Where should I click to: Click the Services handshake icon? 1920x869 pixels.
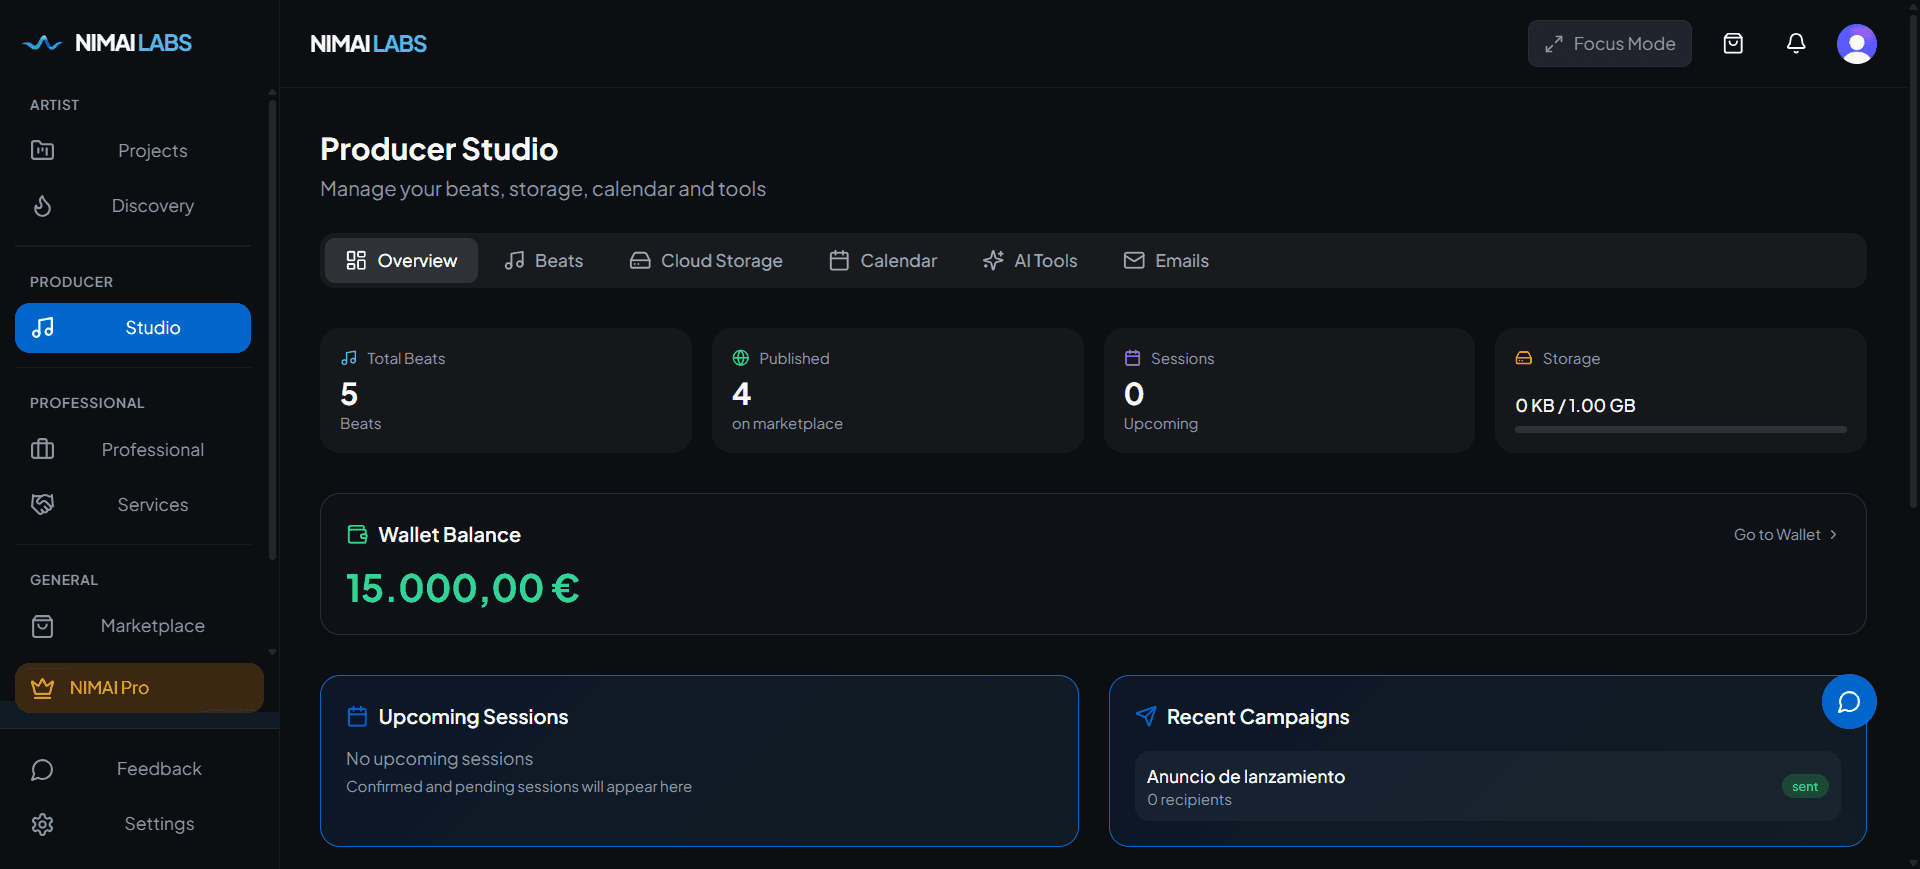(x=42, y=505)
